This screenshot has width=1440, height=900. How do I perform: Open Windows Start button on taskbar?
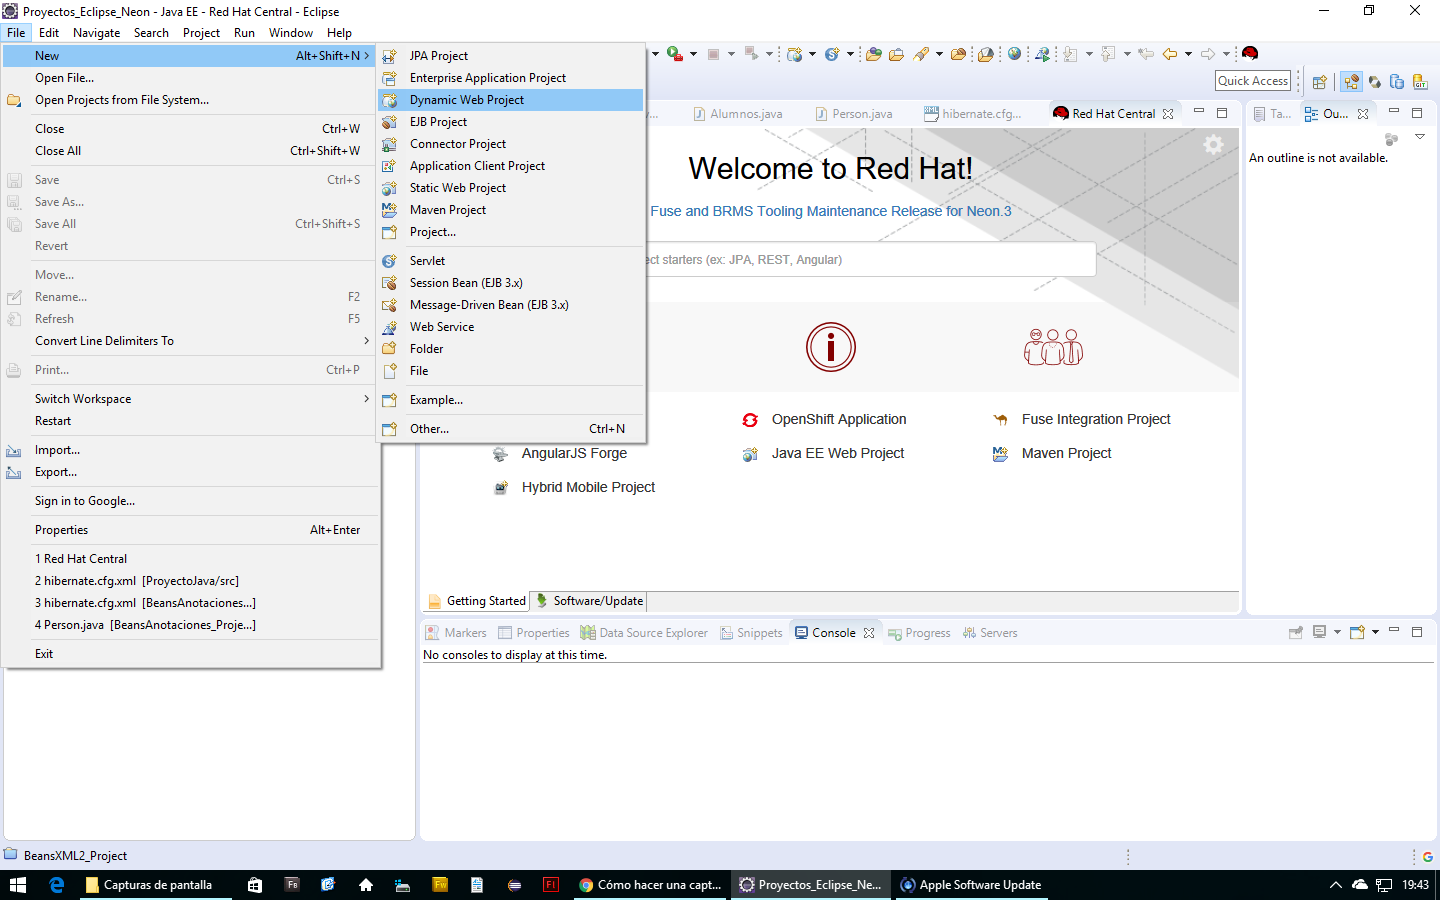click(18, 885)
